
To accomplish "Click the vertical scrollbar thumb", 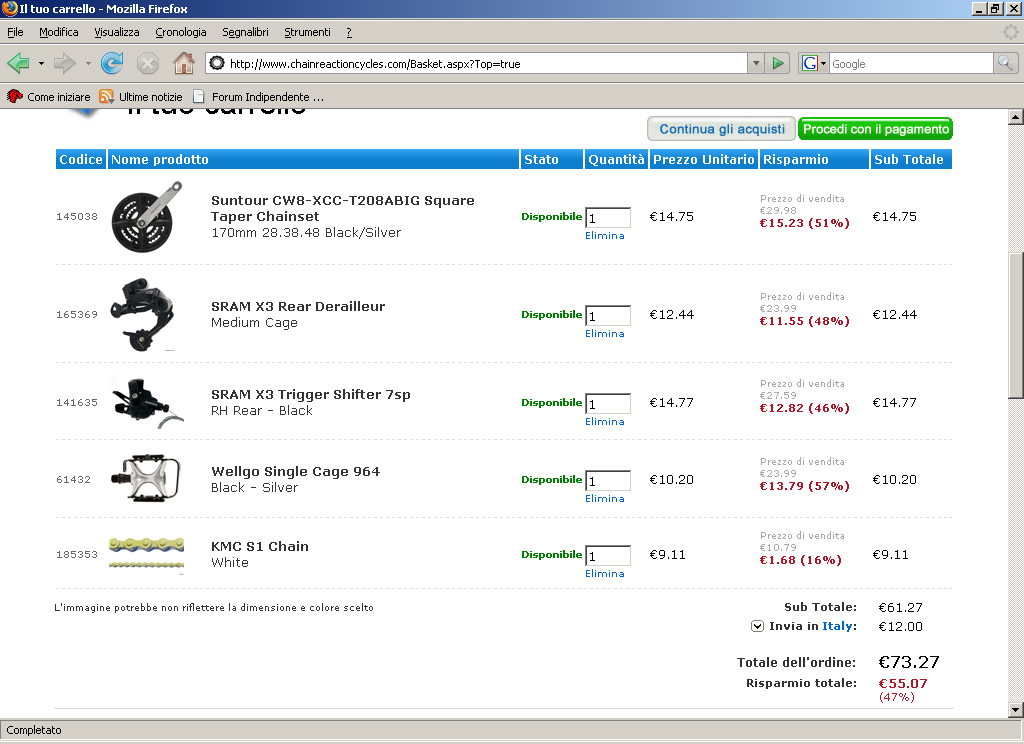I will pyautogui.click(x=1016, y=325).
